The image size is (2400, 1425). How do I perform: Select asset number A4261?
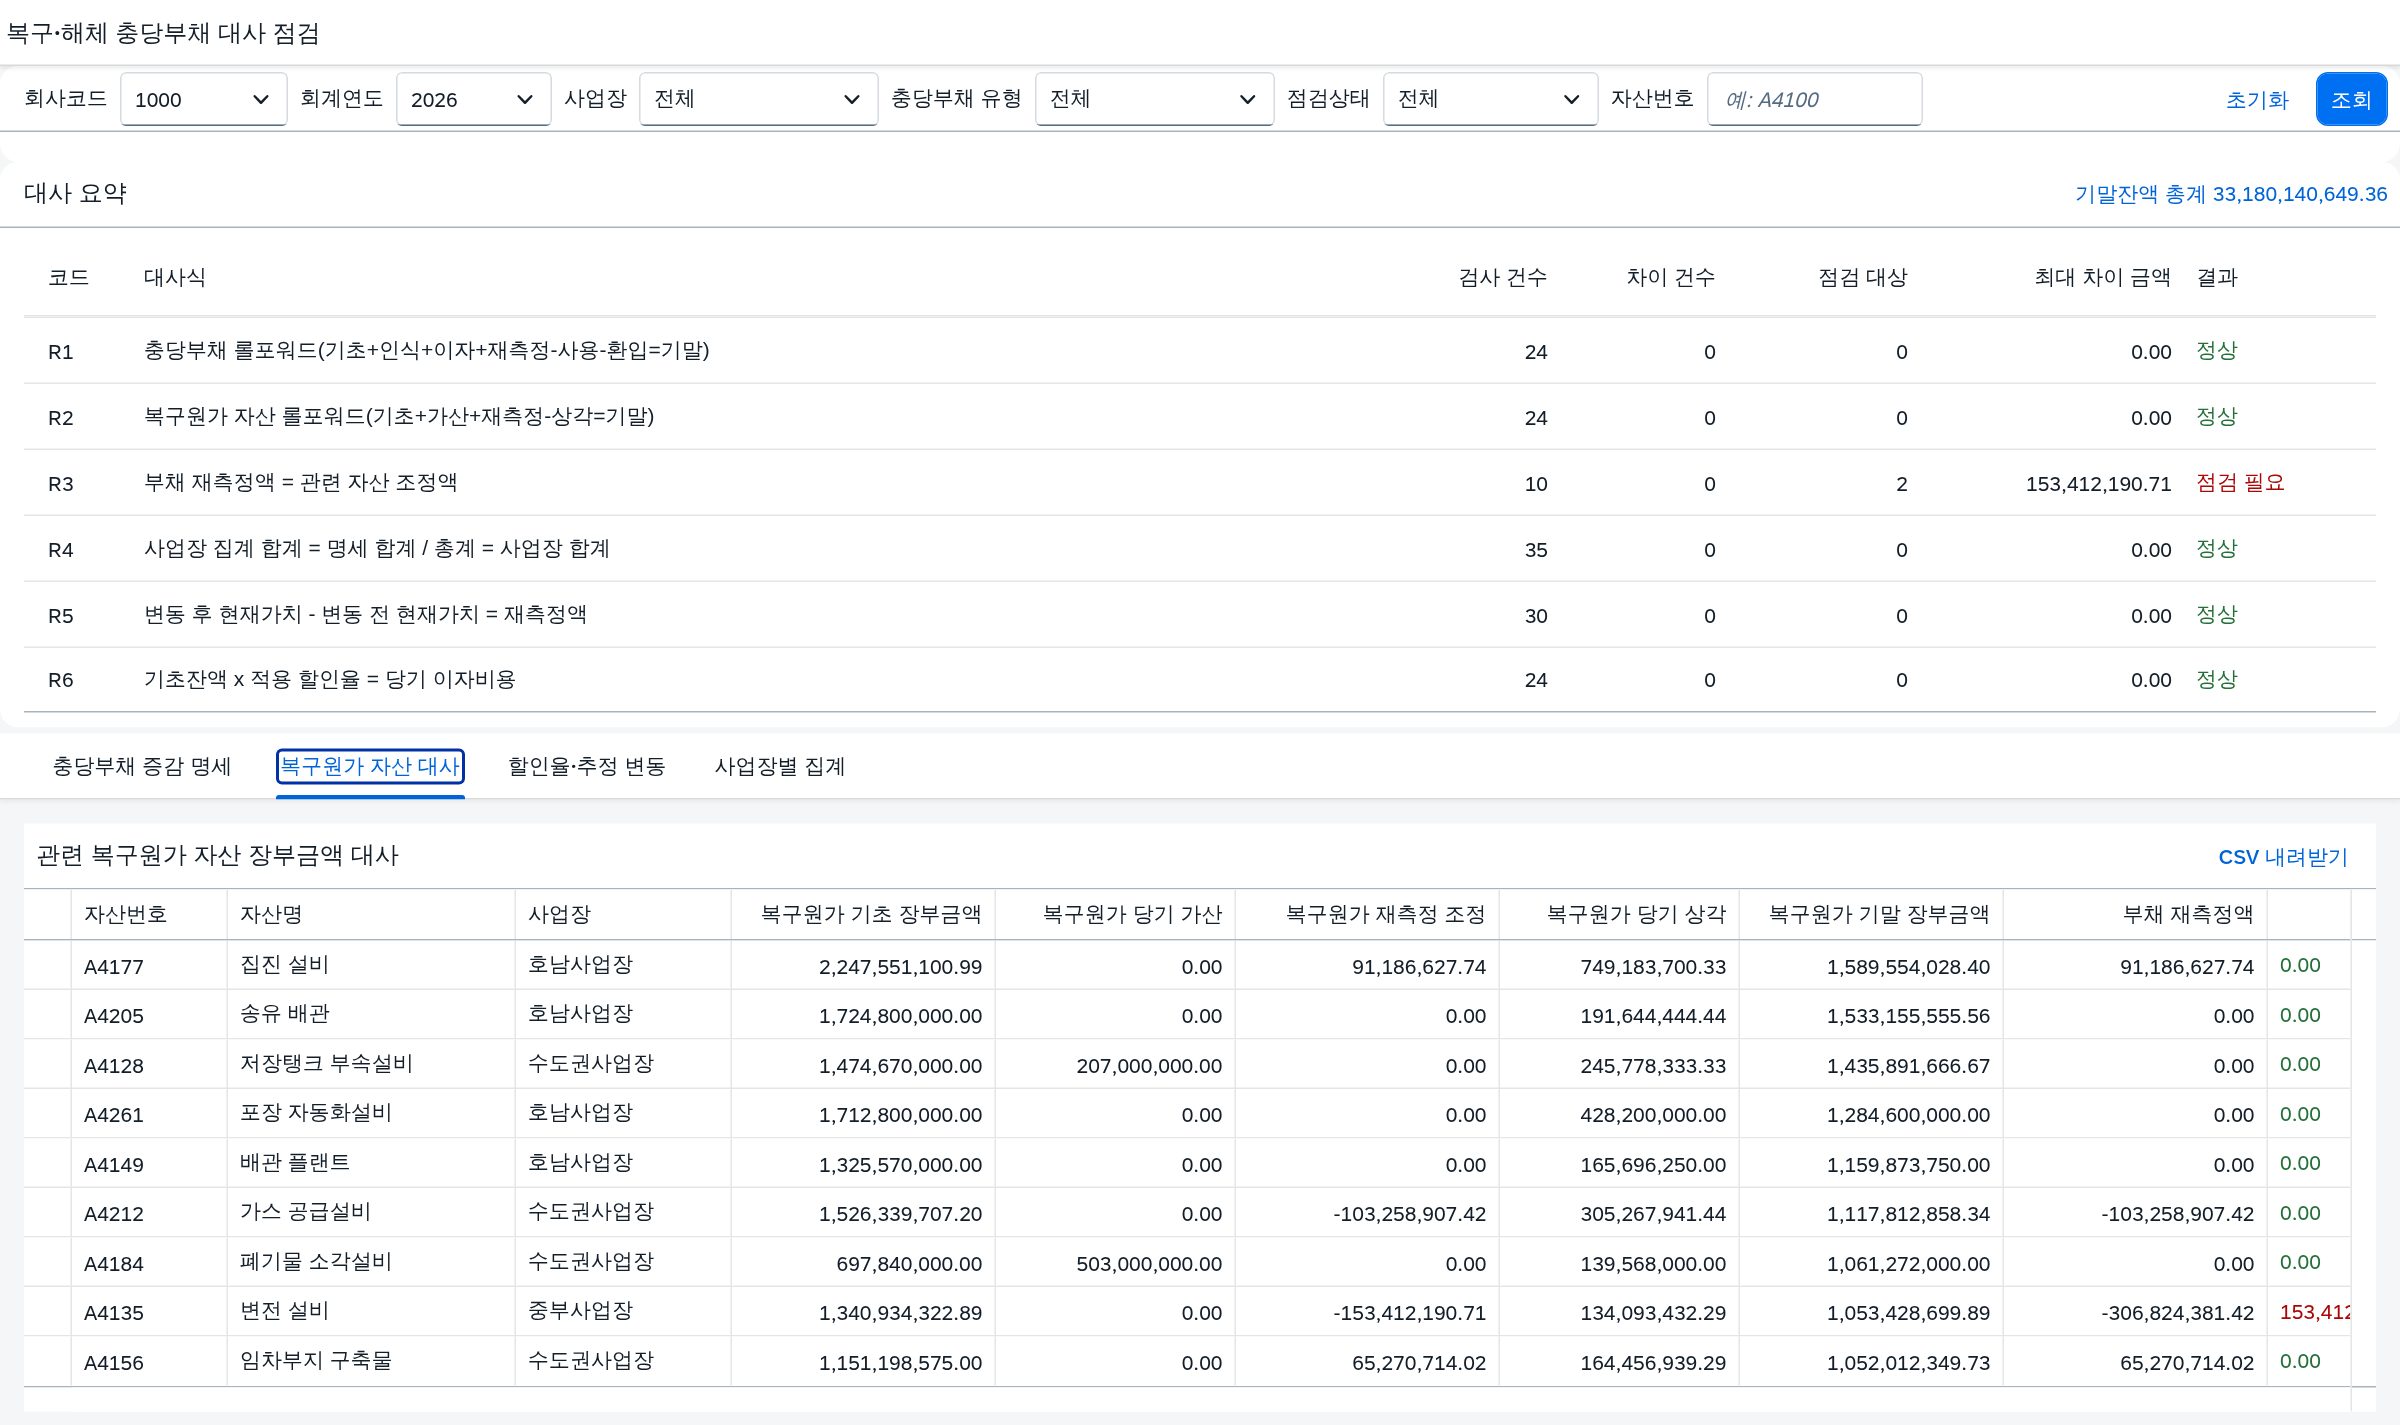point(114,1115)
